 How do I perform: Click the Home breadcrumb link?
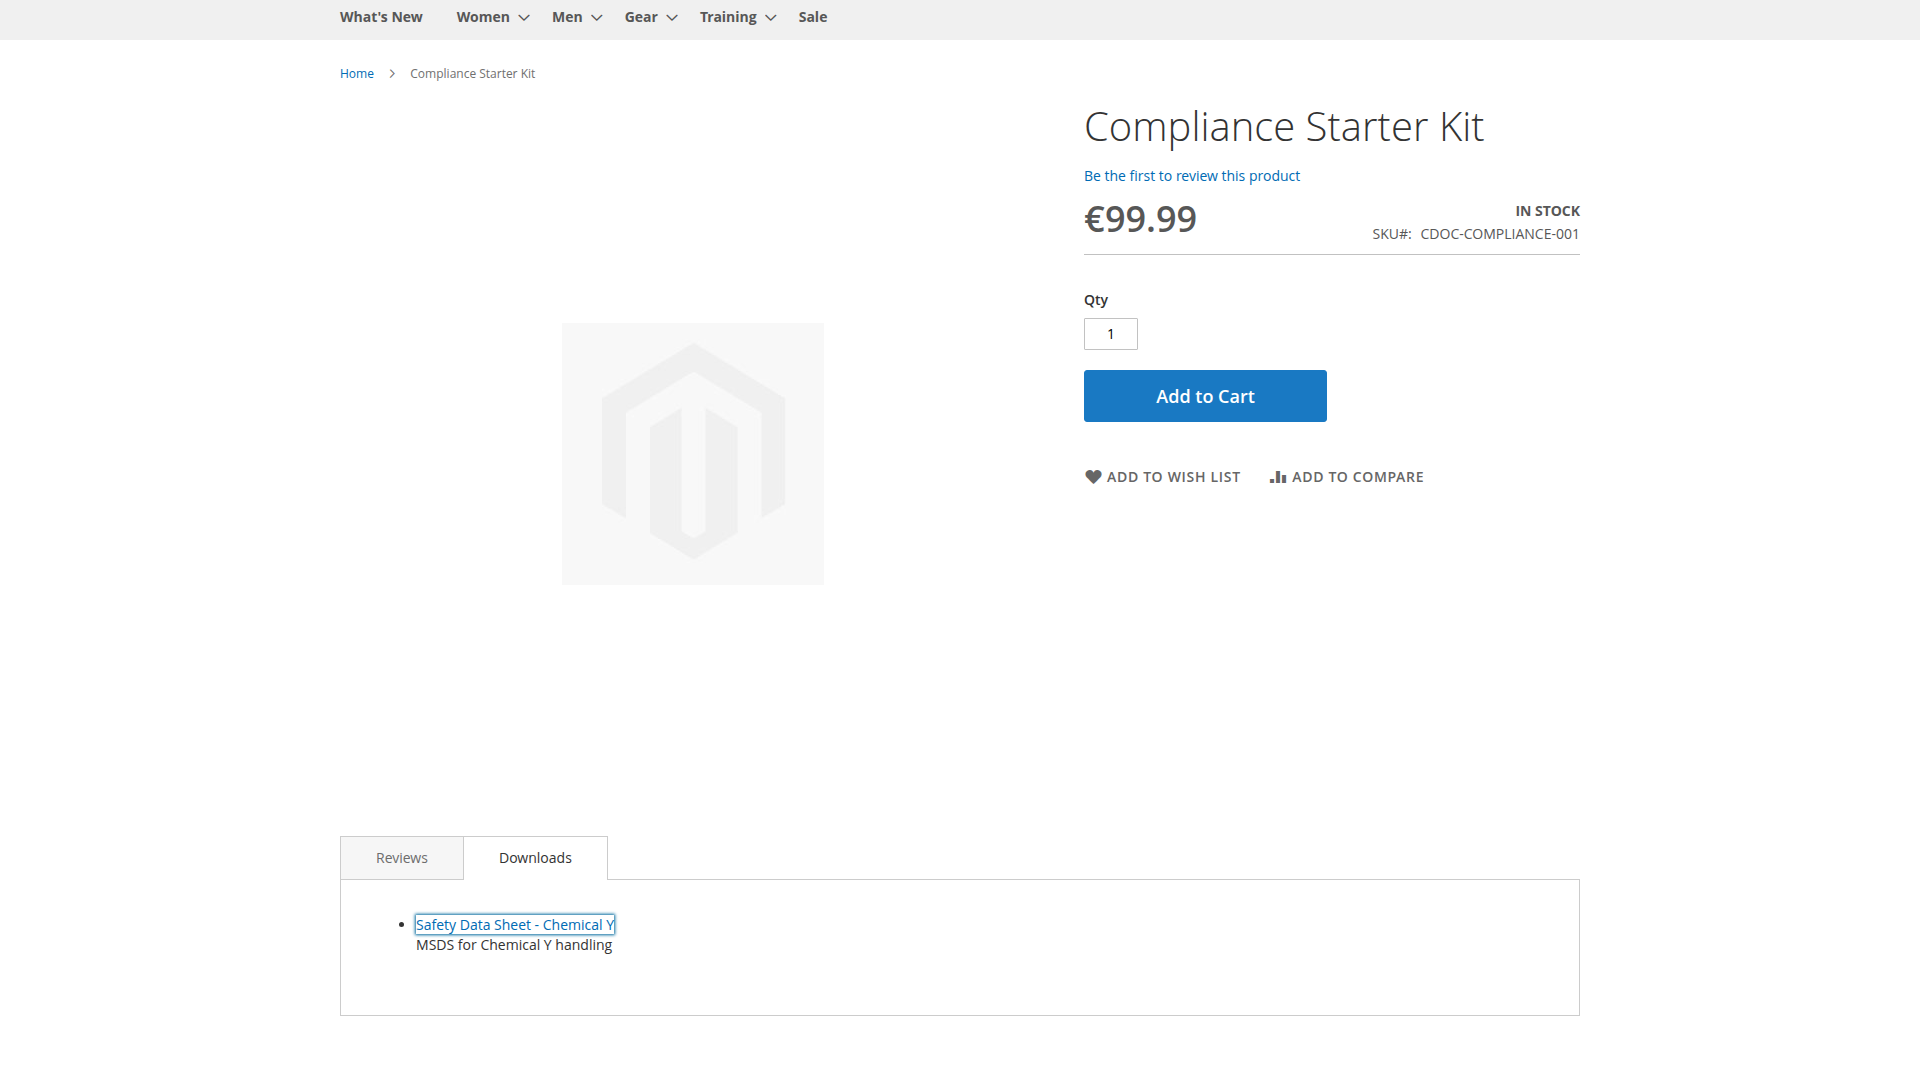pos(357,74)
